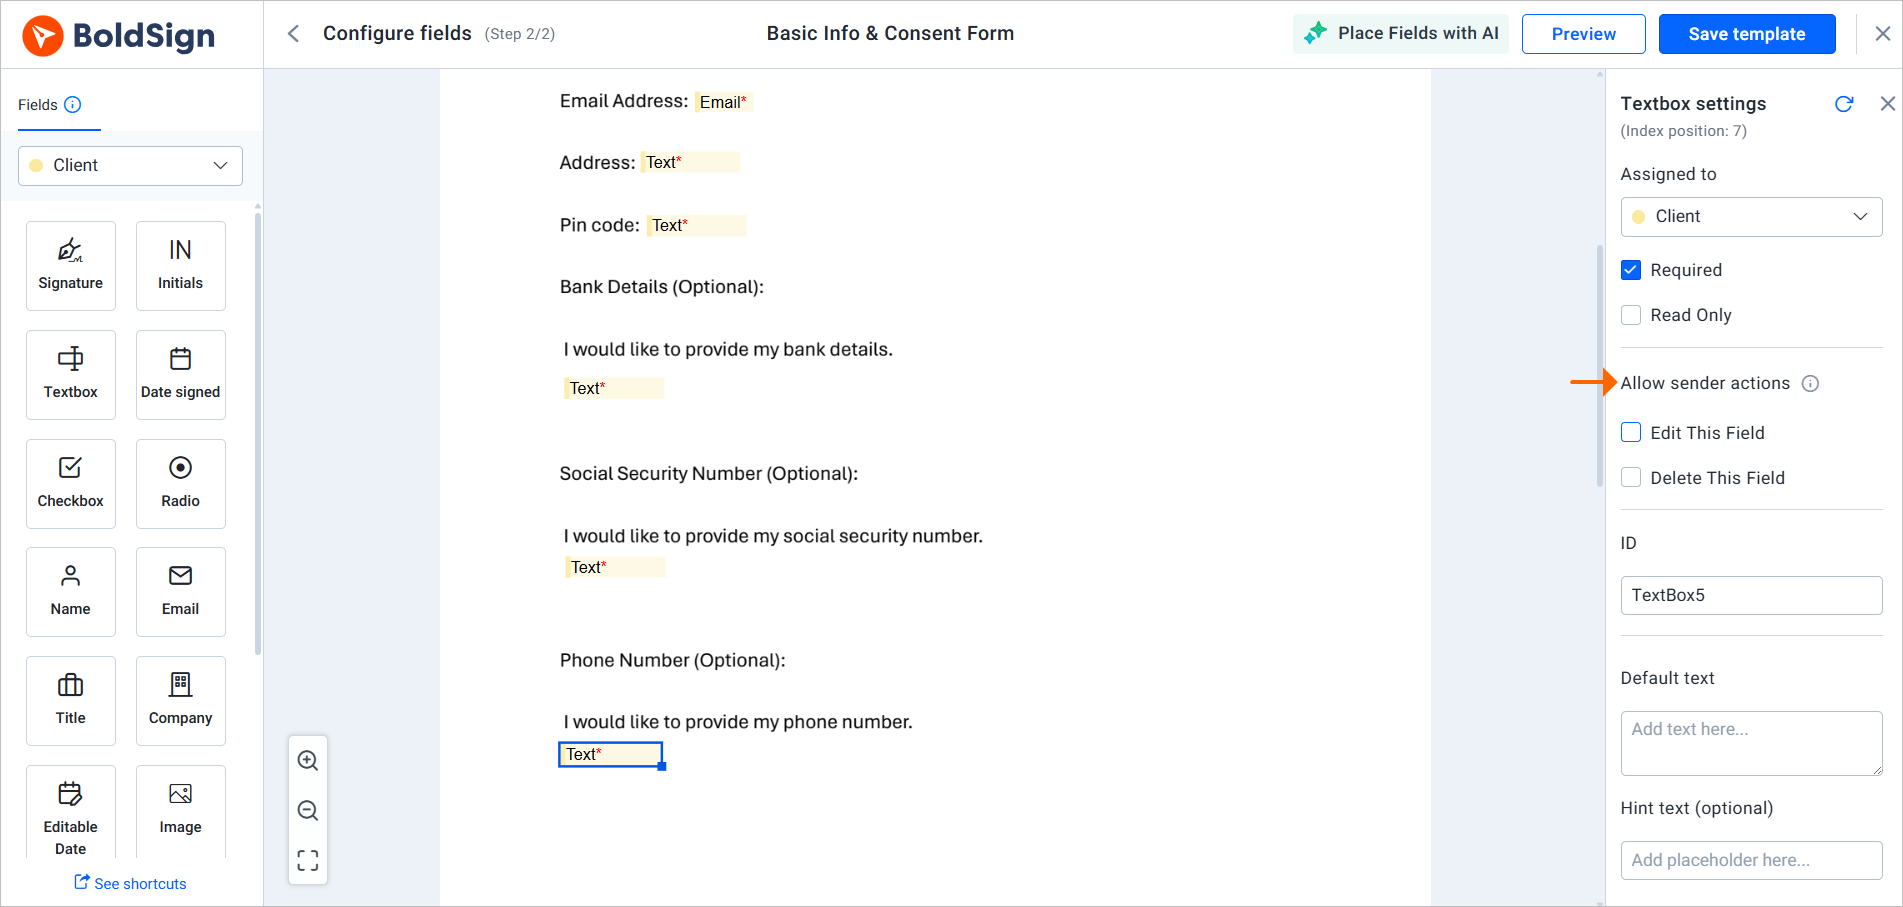Click the "Phone Number (Optional):" label
This screenshot has width=1903, height=907.
[673, 661]
